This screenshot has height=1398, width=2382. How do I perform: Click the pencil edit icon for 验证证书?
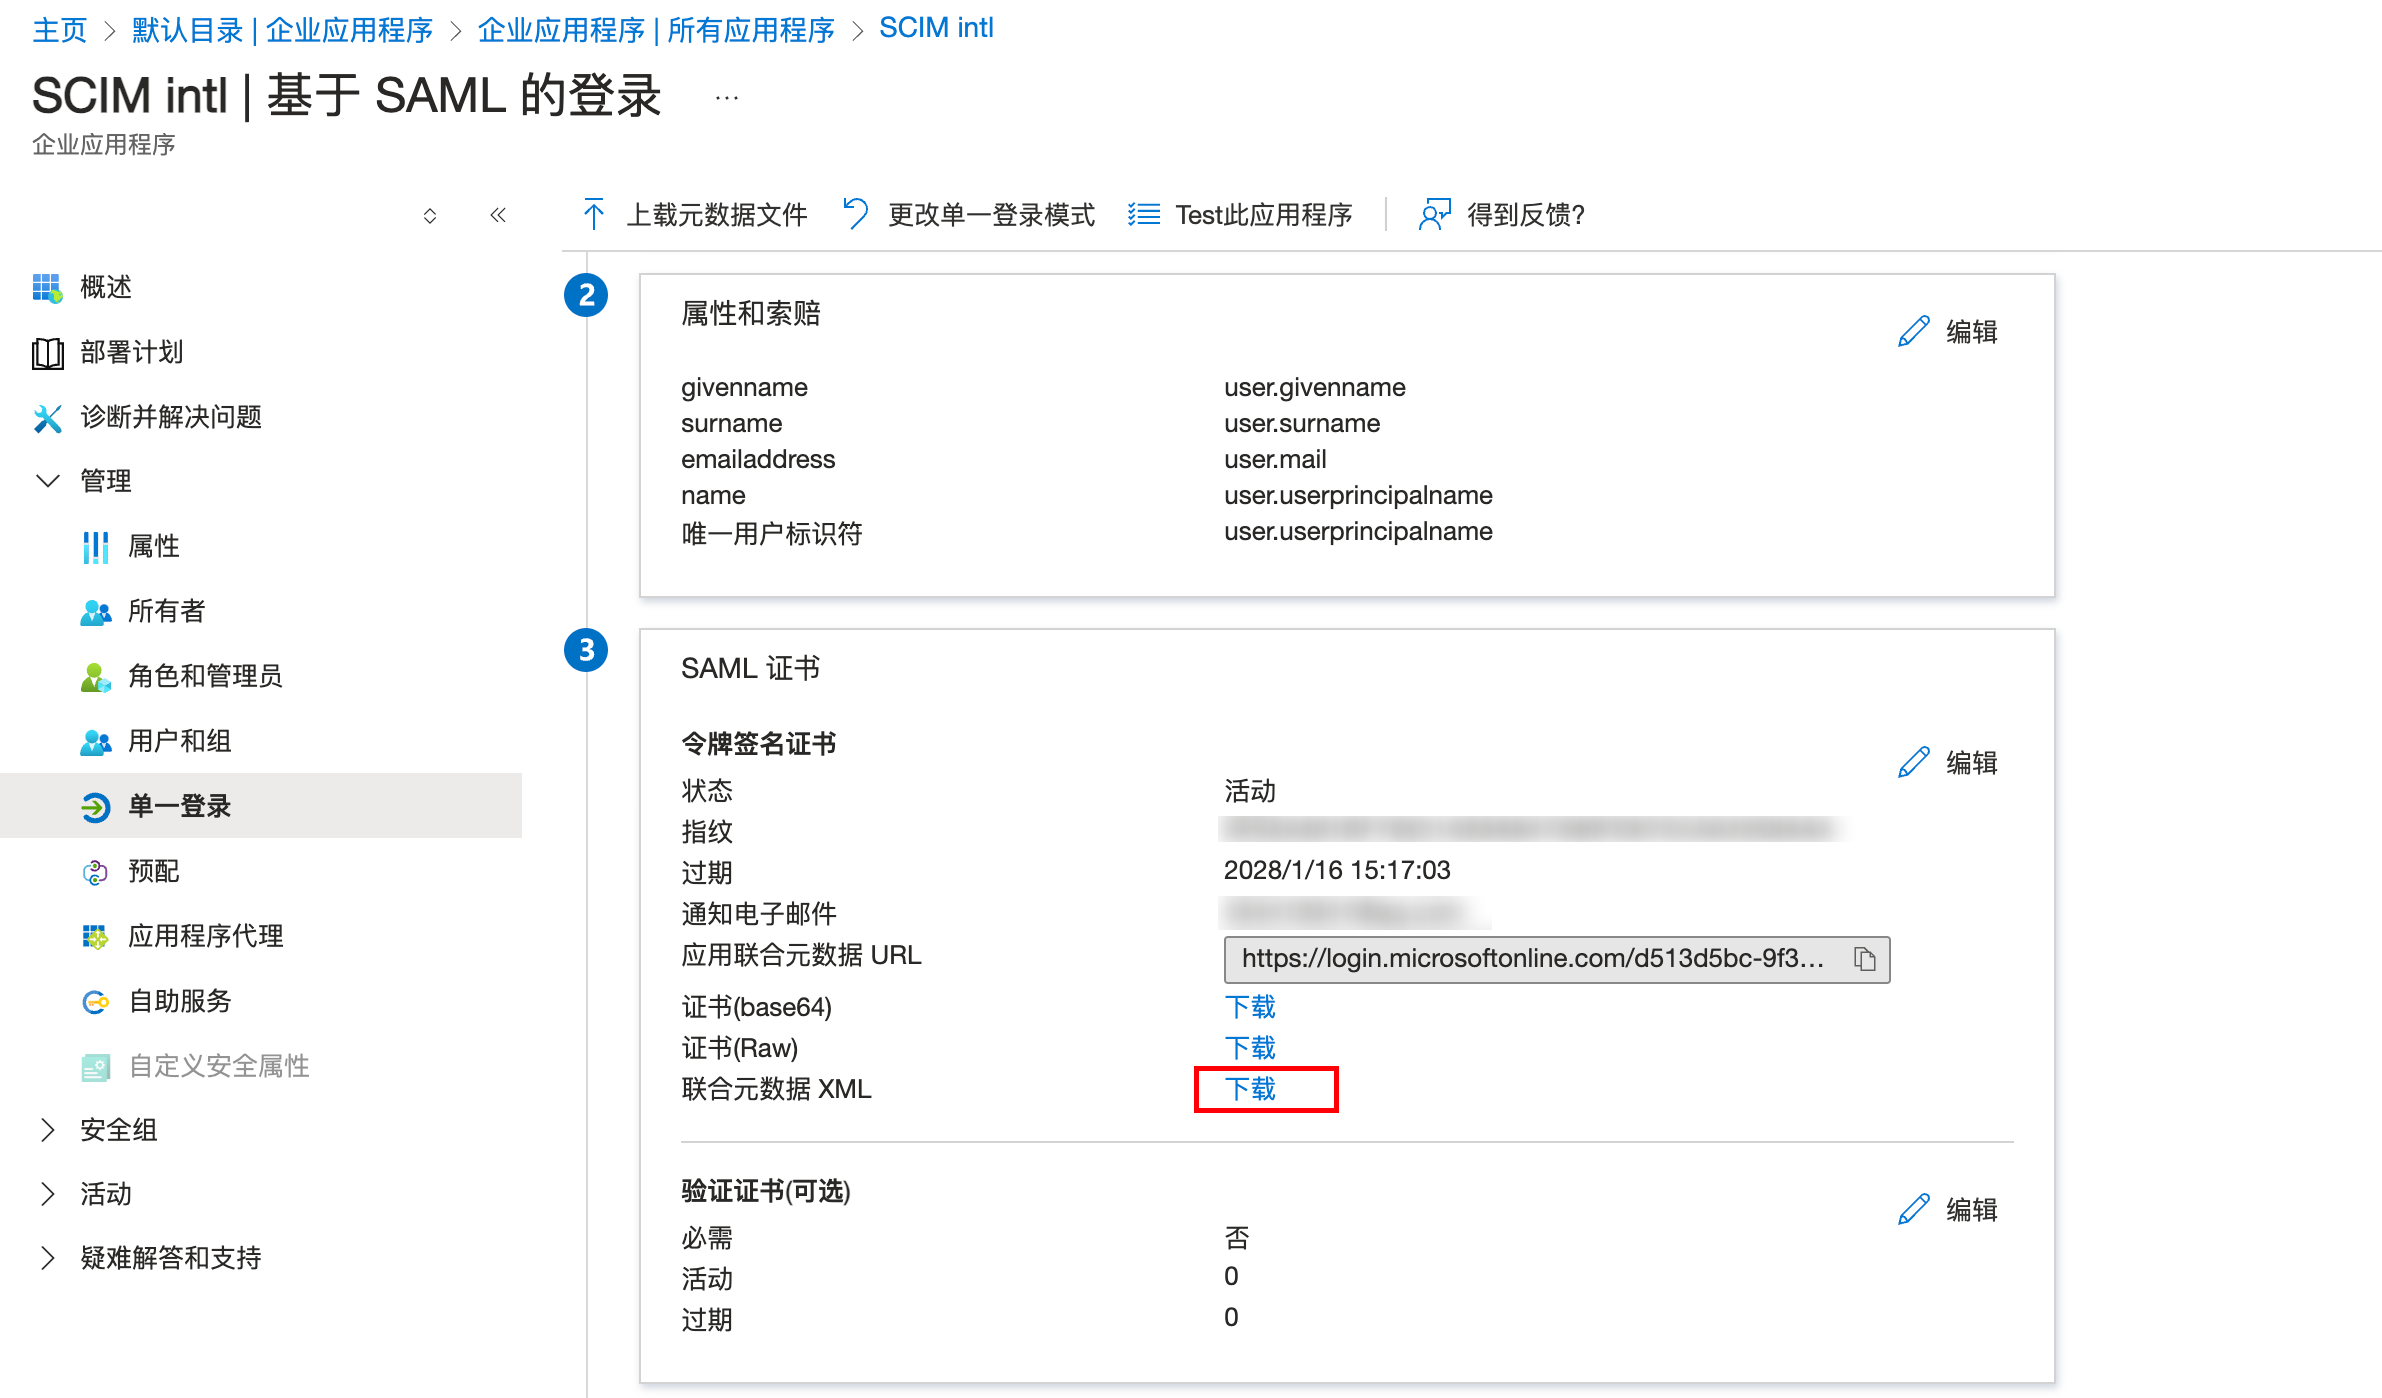[1913, 1210]
